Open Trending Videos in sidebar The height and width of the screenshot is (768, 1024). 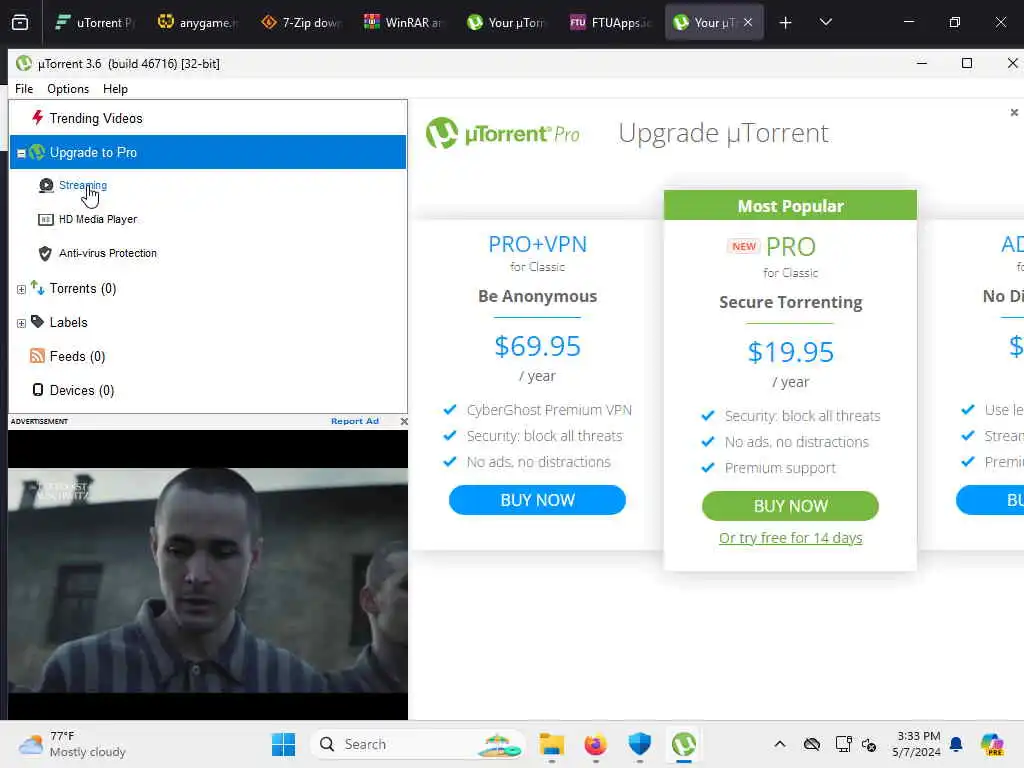95,118
